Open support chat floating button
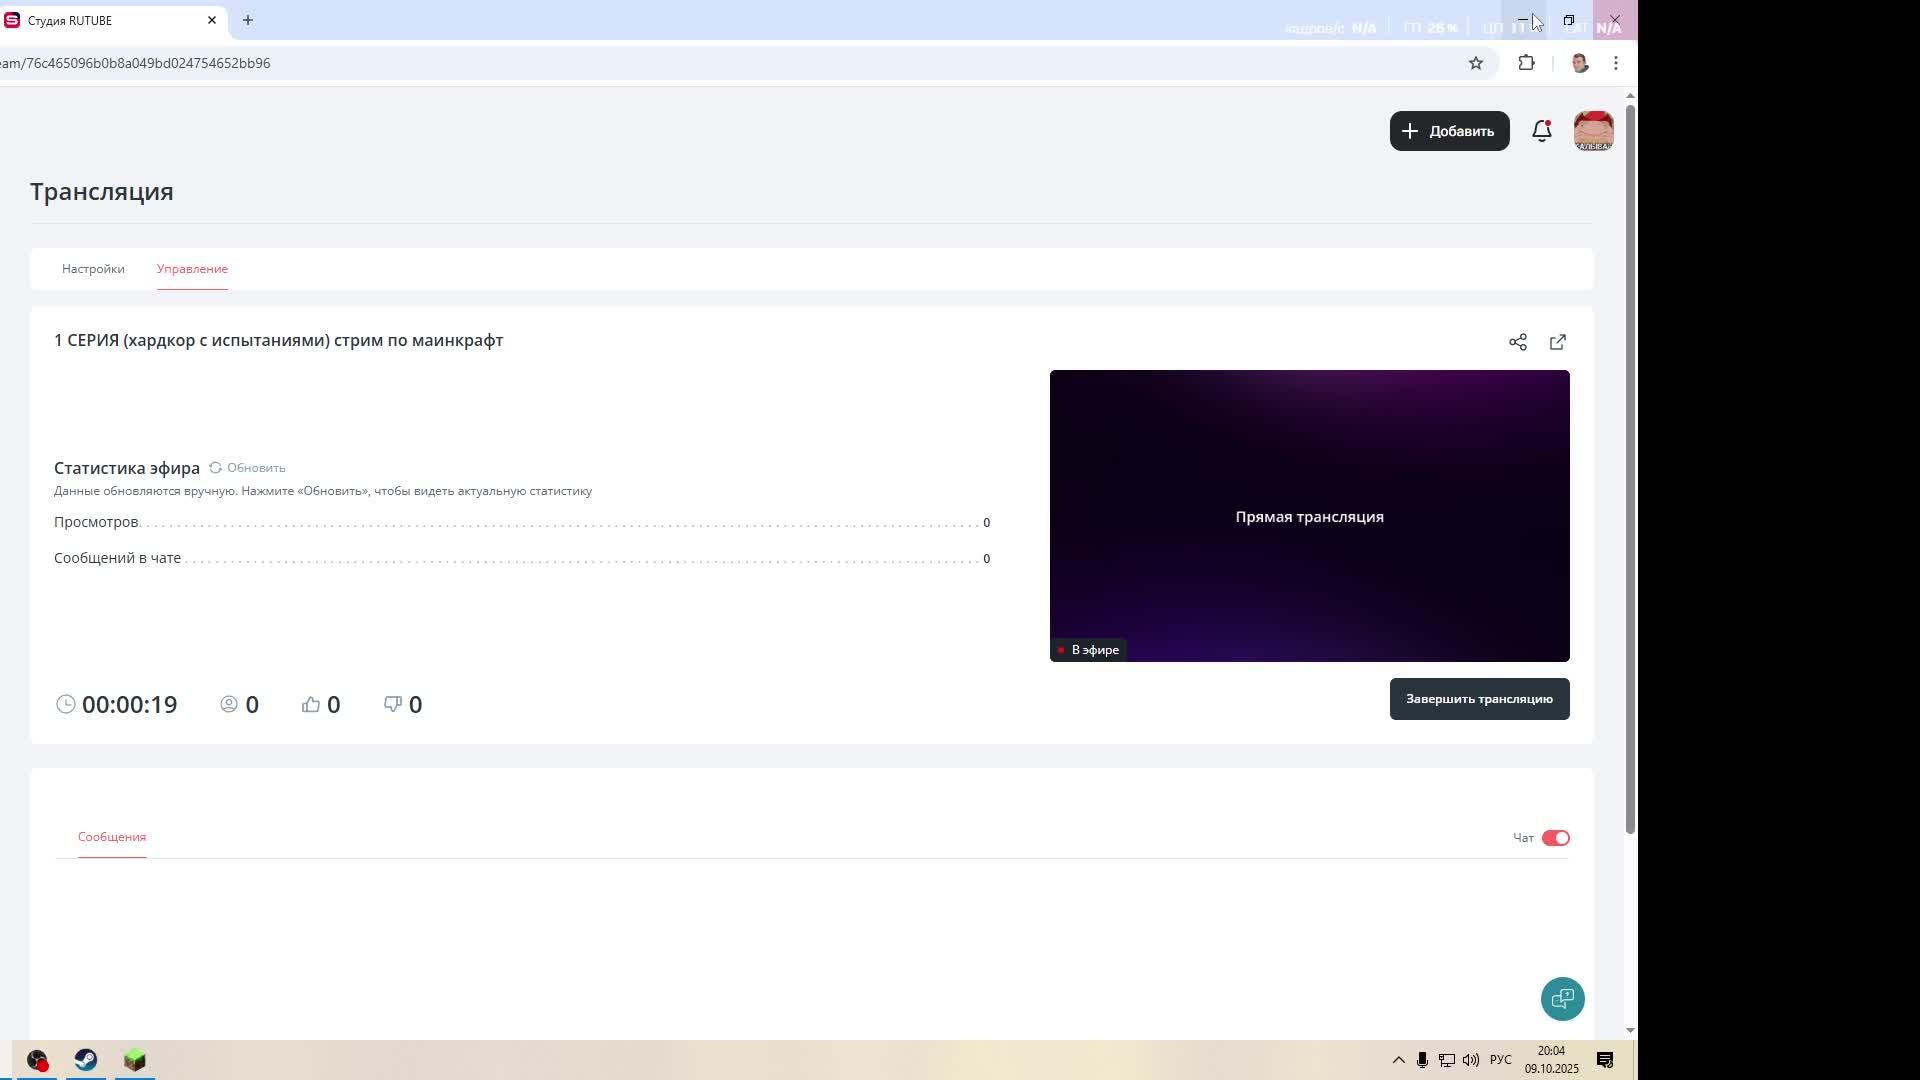 point(1562,998)
